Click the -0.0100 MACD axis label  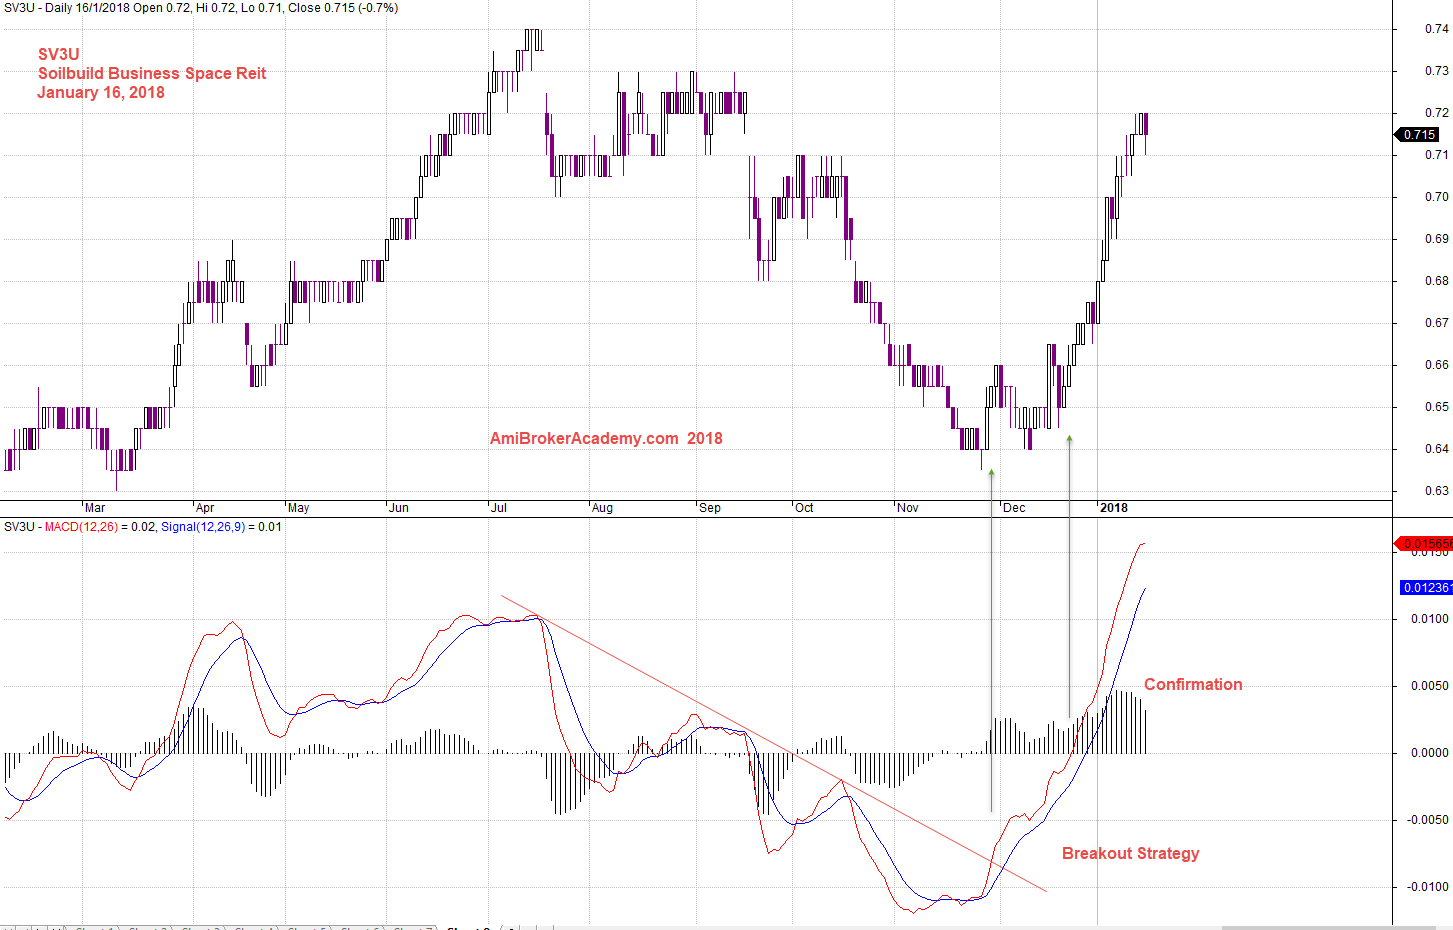click(1427, 887)
